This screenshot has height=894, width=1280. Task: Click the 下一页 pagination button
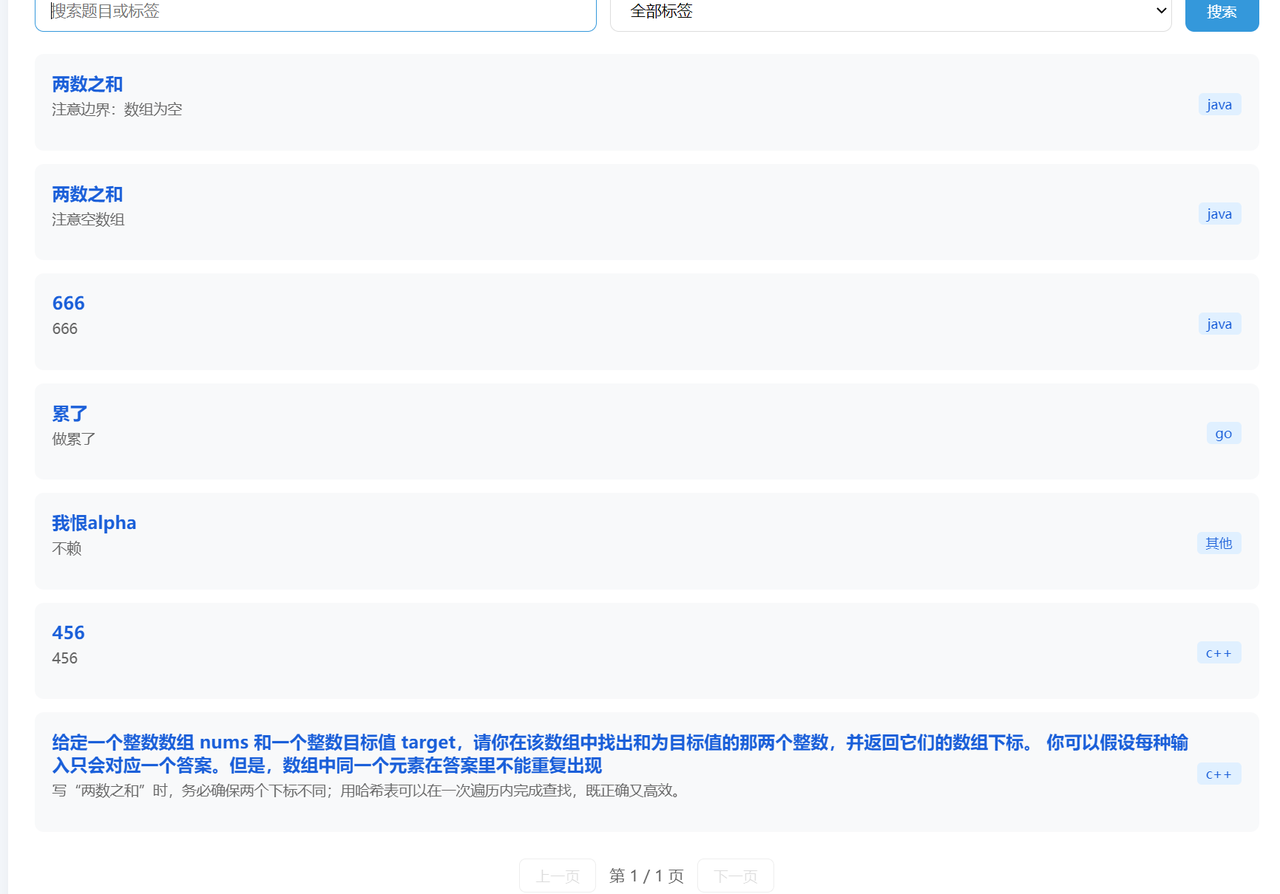point(736,876)
